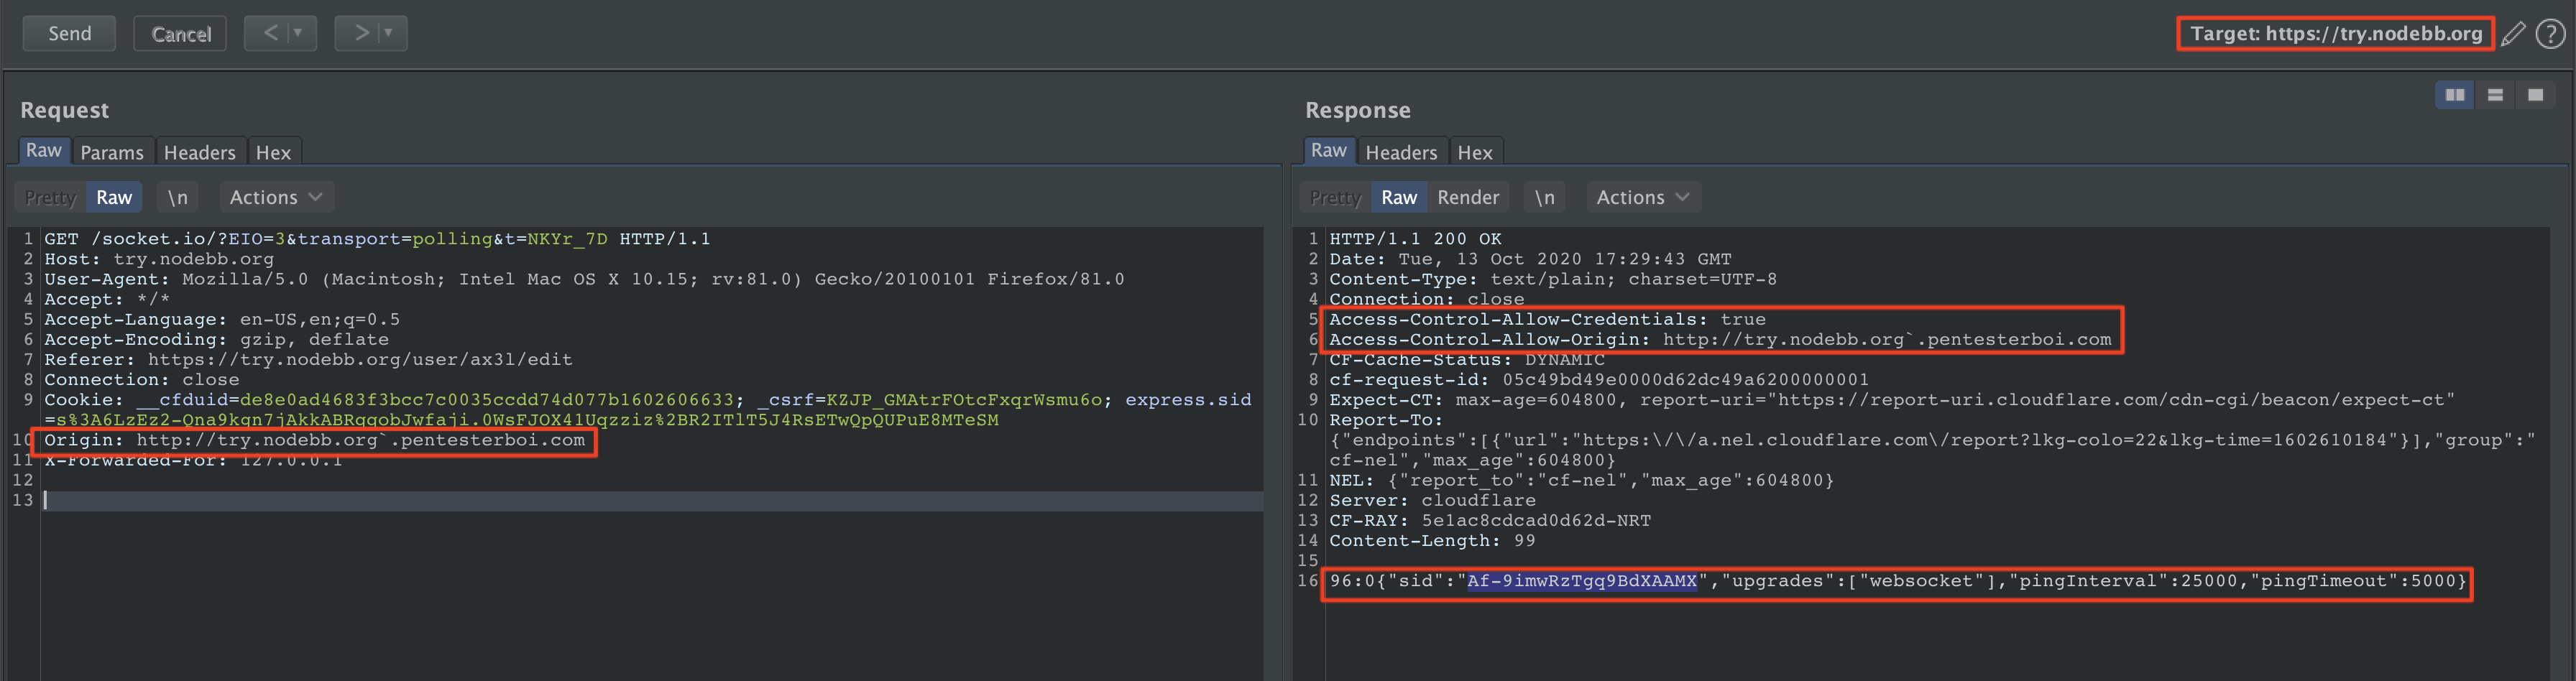Select the Request Raw tab
The image size is (2576, 681).
[44, 151]
